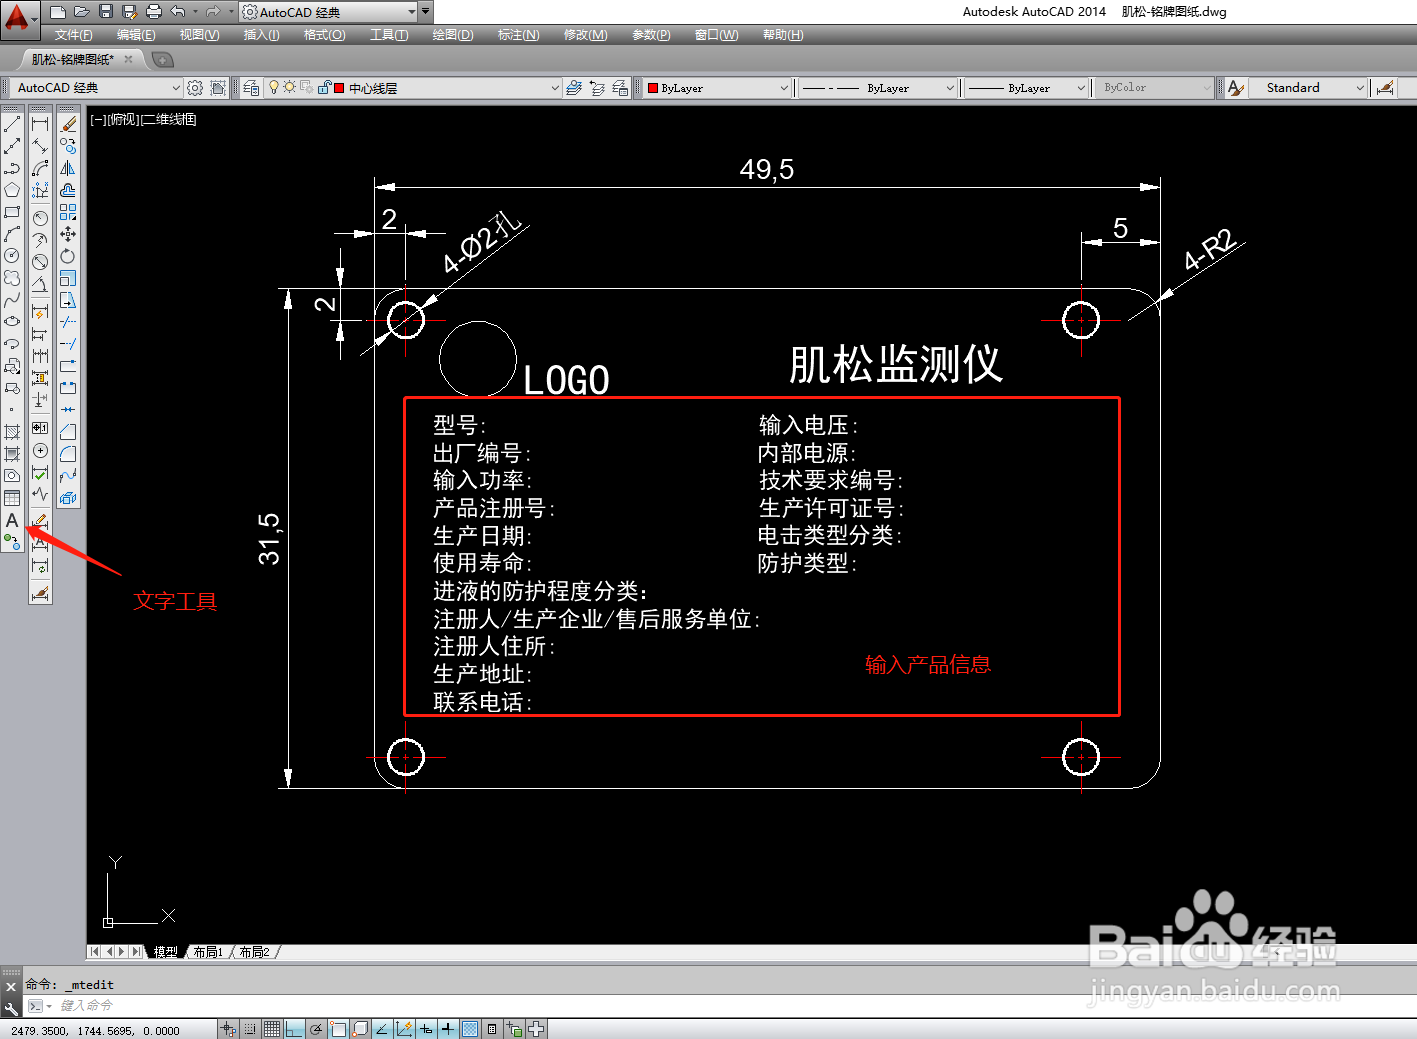This screenshot has width=1417, height=1039.
Task: Open the 绘图(D) menu
Action: click(x=452, y=35)
